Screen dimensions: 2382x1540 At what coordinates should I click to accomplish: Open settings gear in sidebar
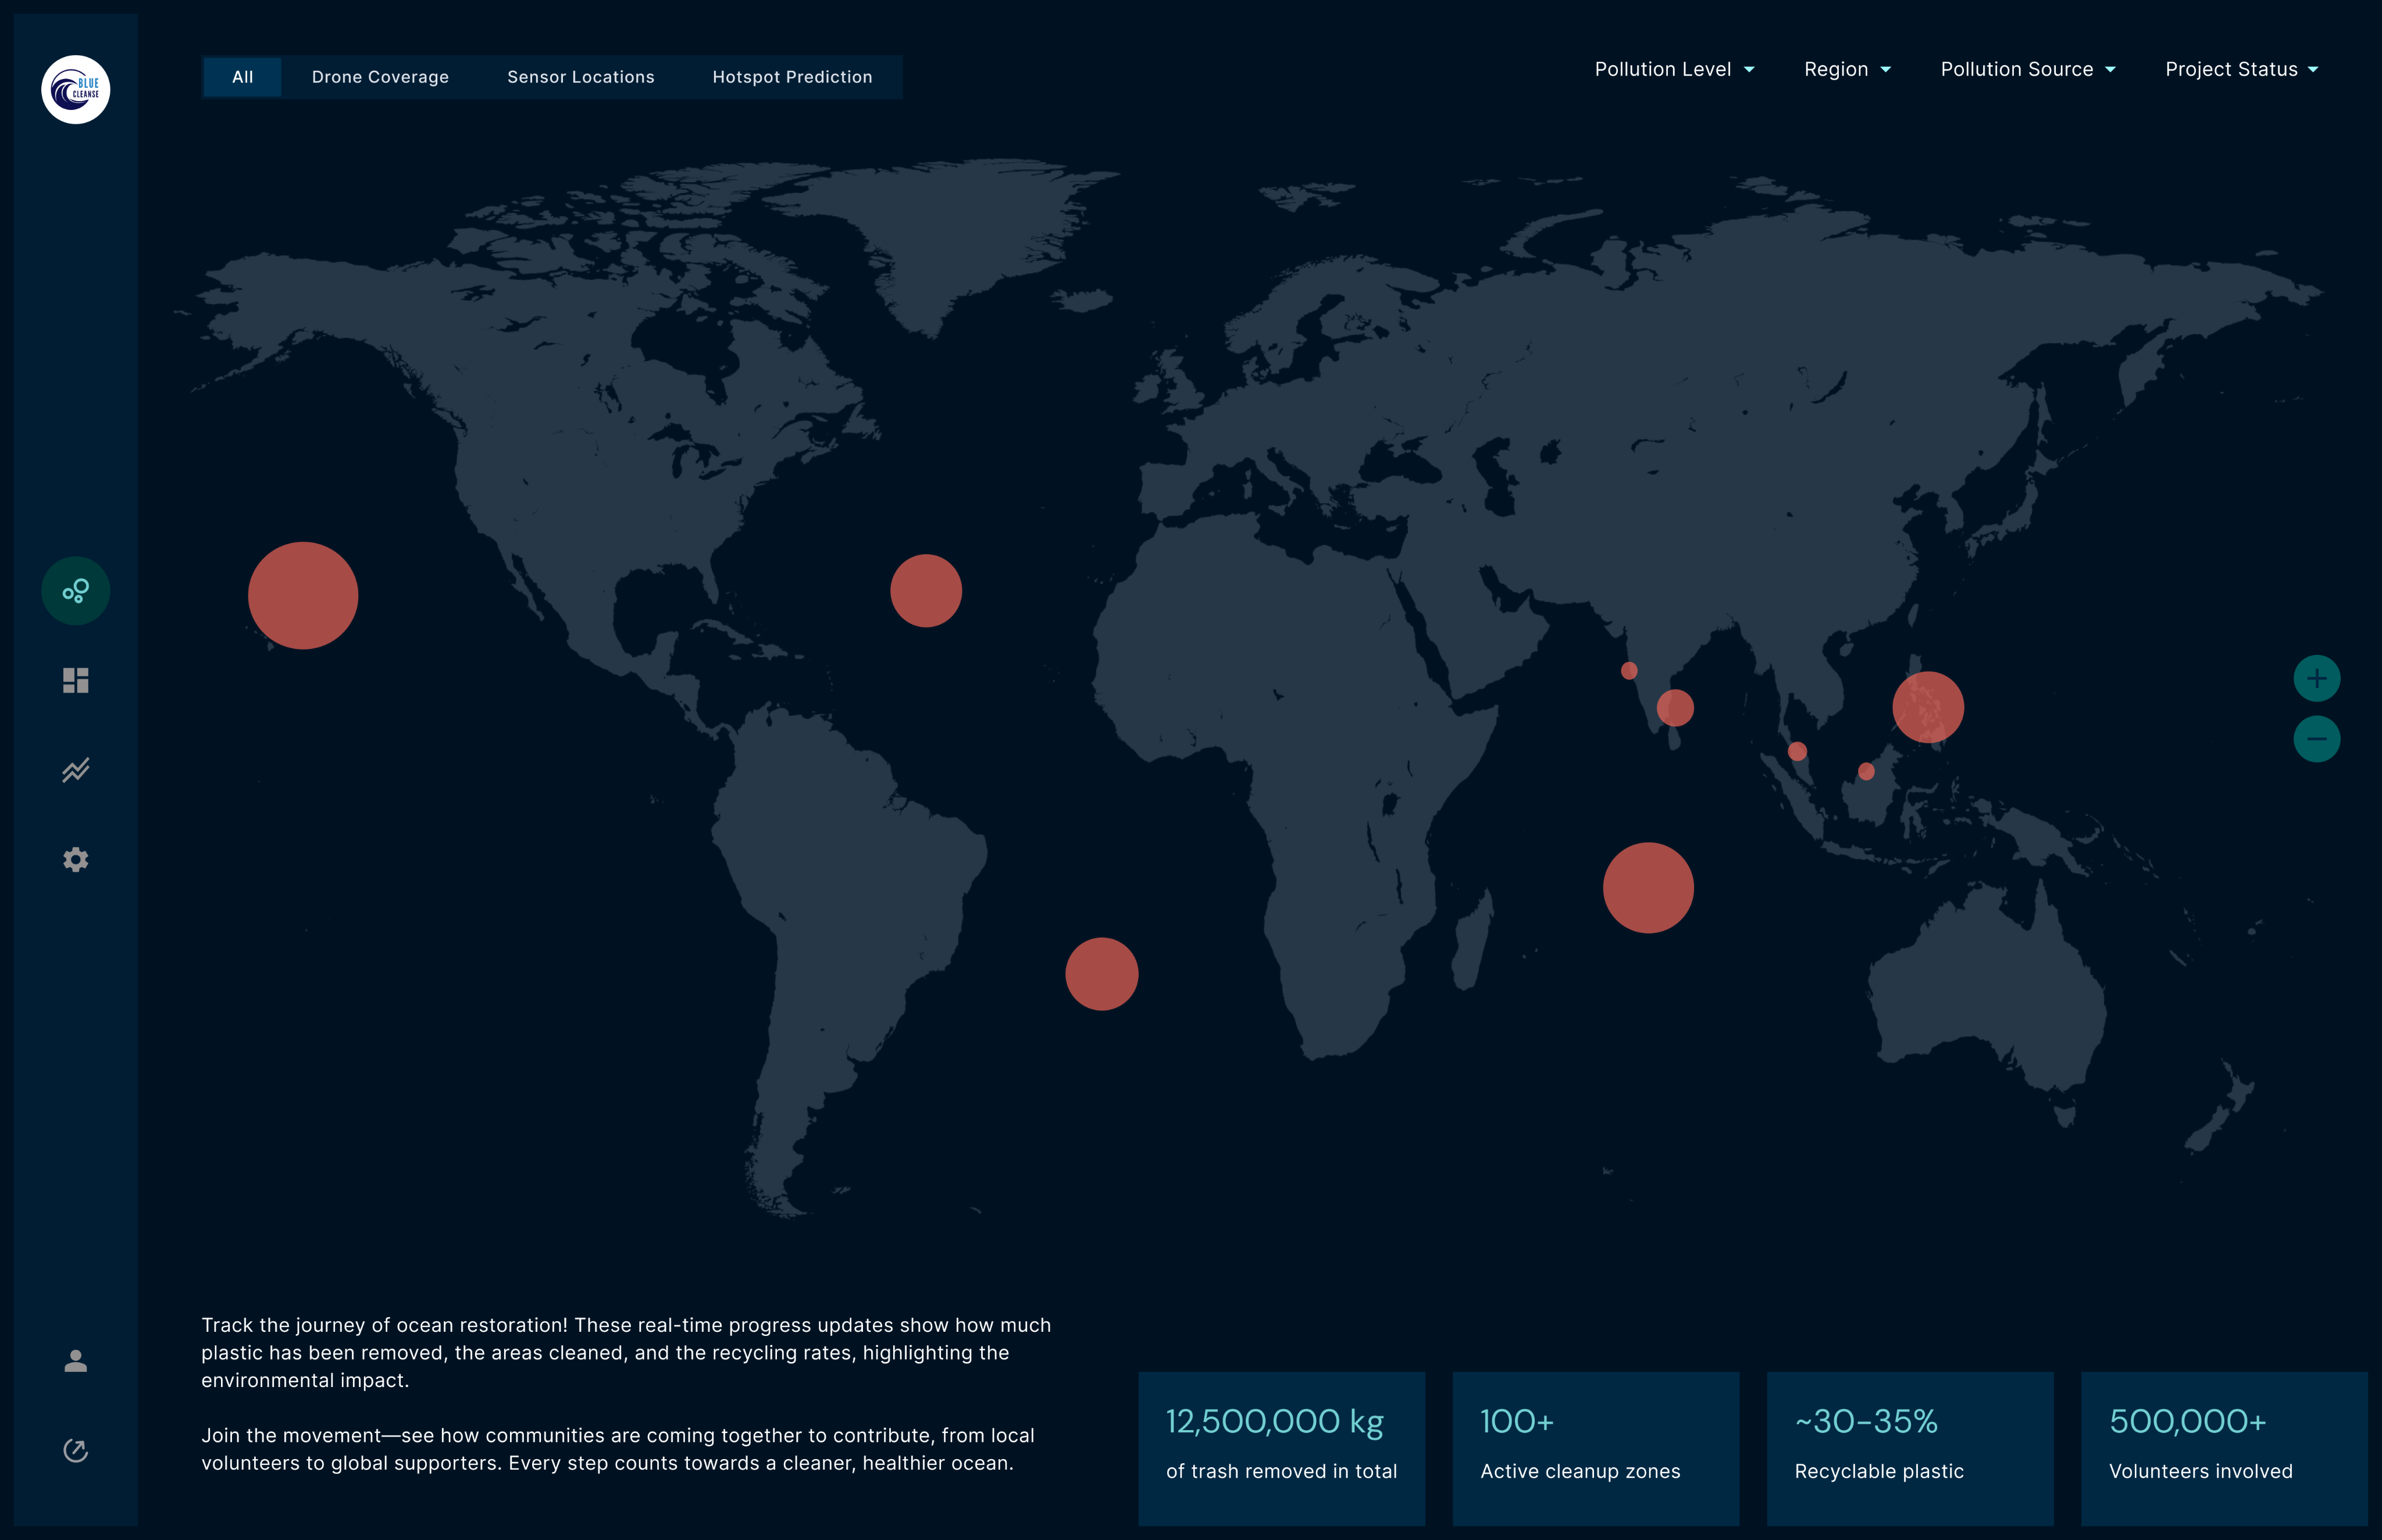(x=76, y=860)
